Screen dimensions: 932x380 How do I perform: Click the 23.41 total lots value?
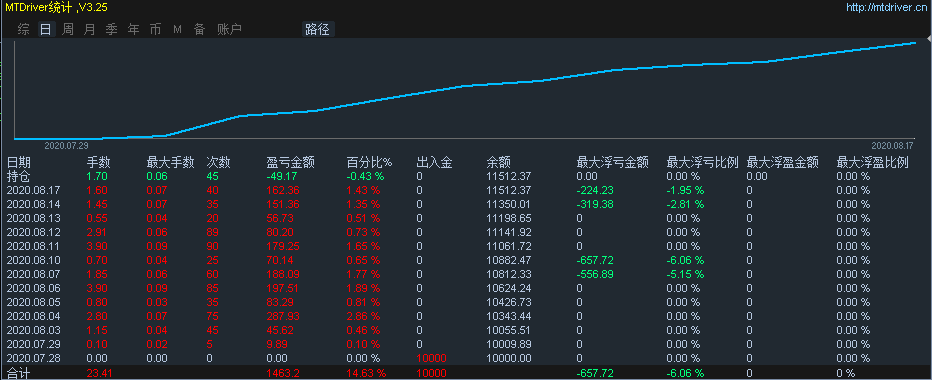99,373
